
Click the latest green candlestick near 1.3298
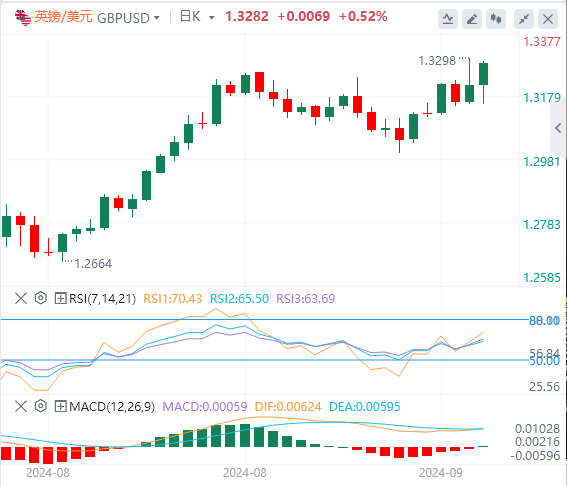(x=483, y=74)
